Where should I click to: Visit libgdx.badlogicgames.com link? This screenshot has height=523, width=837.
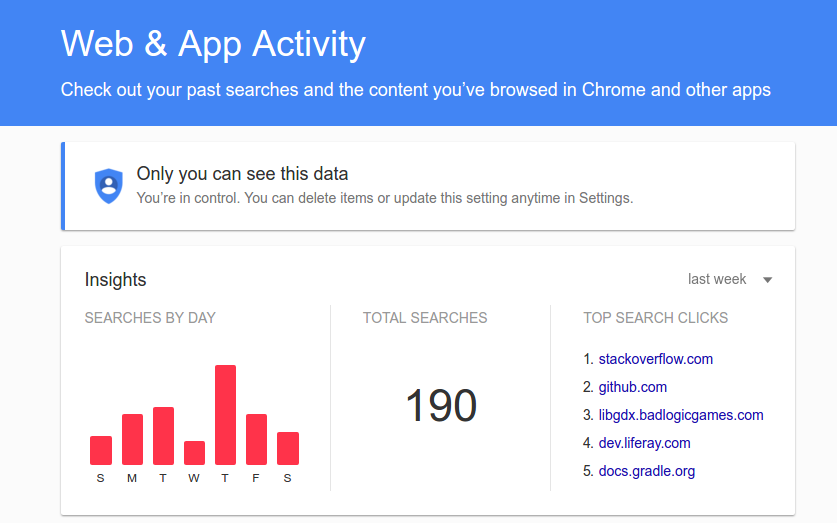pyautogui.click(x=681, y=415)
